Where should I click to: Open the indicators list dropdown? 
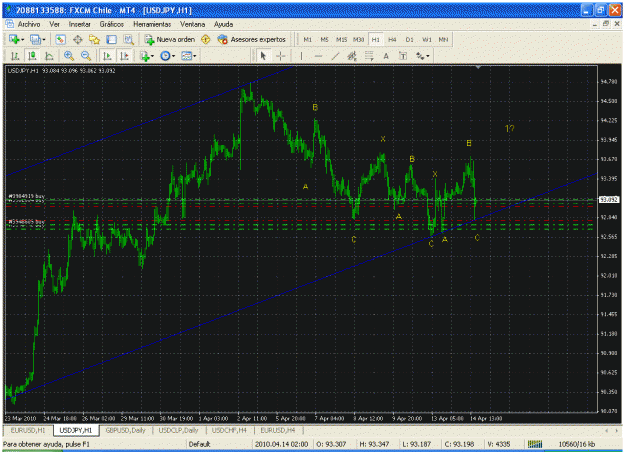pos(147,56)
